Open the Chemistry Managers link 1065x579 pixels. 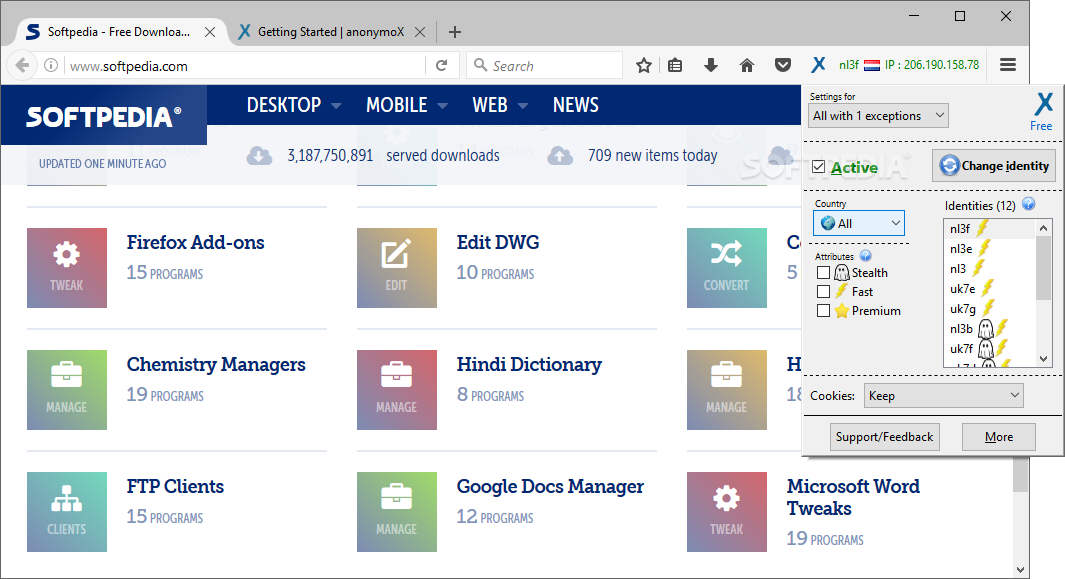(x=216, y=365)
